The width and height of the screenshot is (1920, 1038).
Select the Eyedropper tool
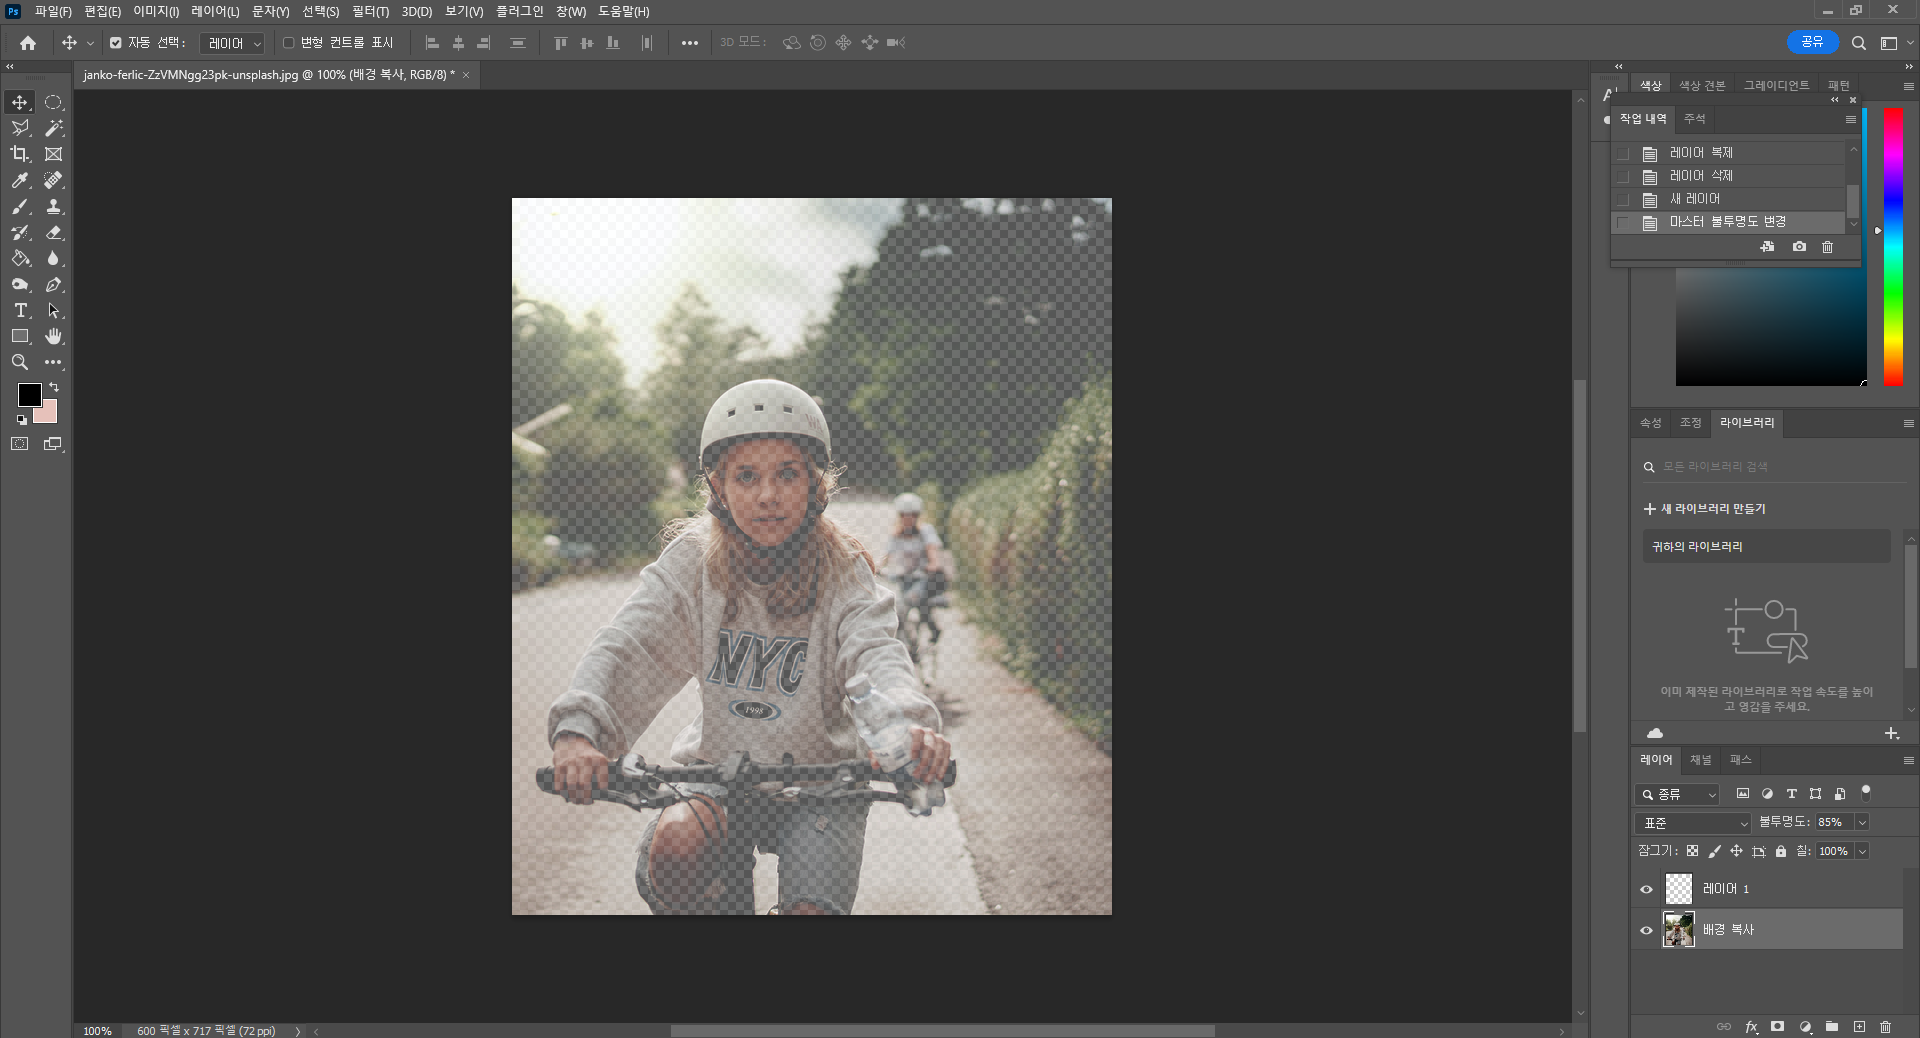(x=20, y=180)
